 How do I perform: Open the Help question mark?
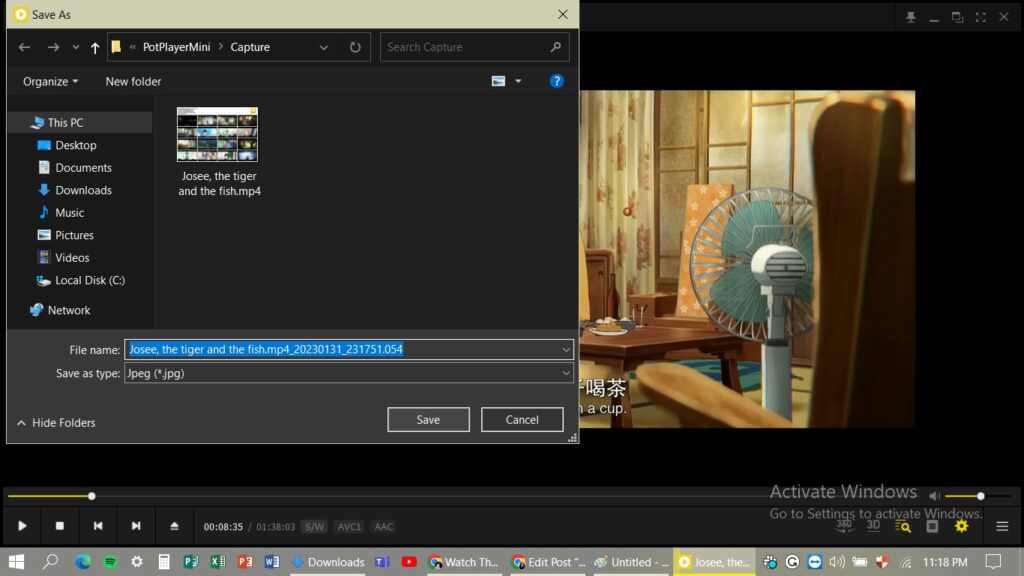556,81
